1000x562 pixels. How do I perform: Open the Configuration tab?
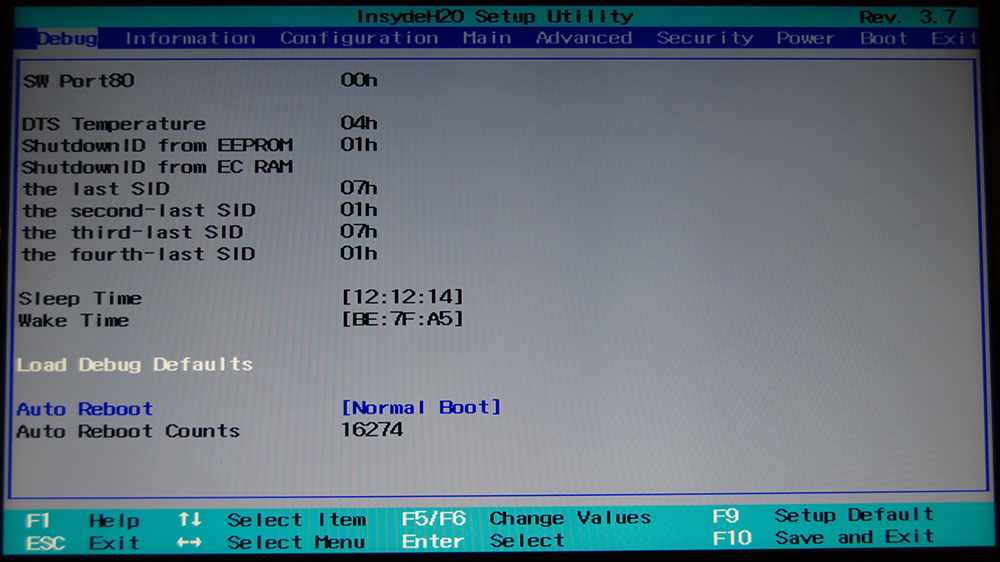(359, 38)
